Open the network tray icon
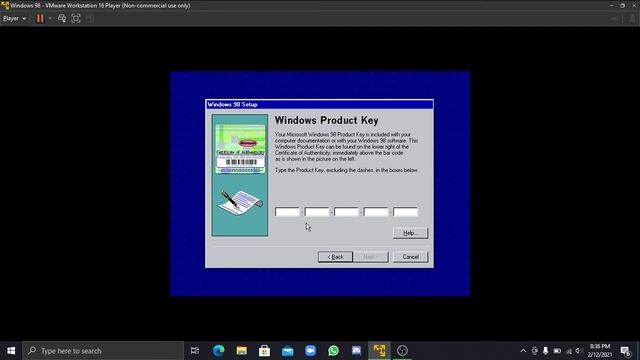This screenshot has width=640, height=360. 569,351
